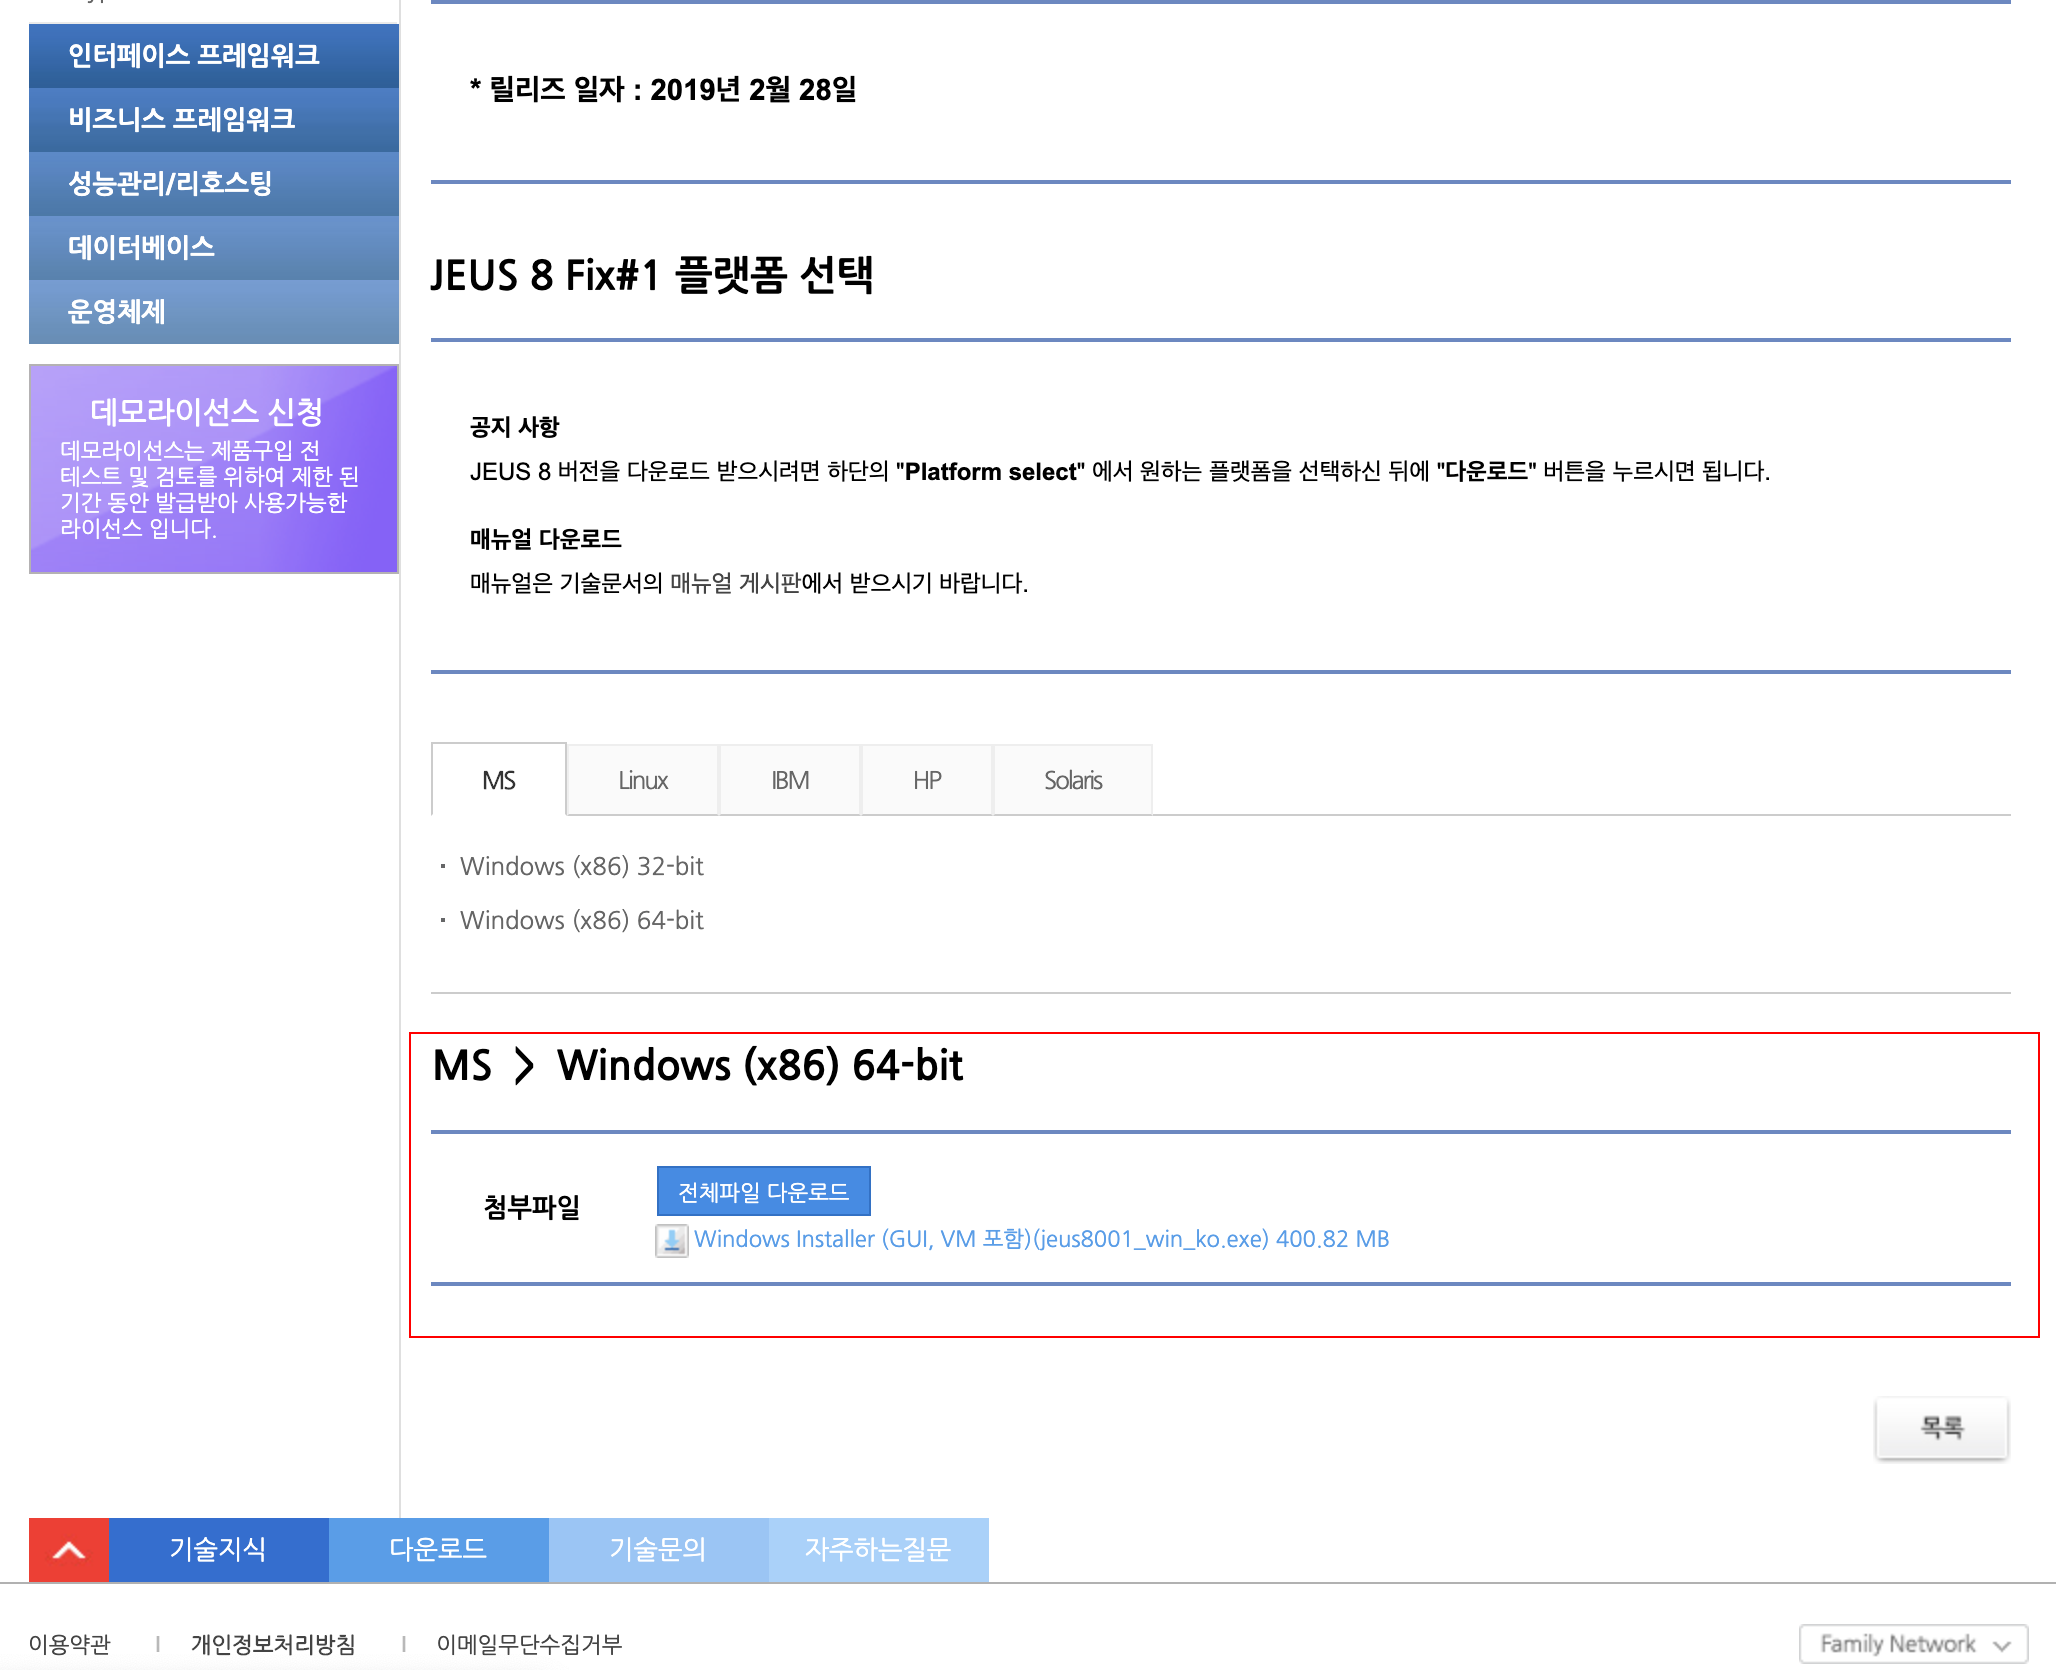Click the 데모라이선스 신청 banner
The width and height of the screenshot is (2056, 1670).
[x=213, y=468]
